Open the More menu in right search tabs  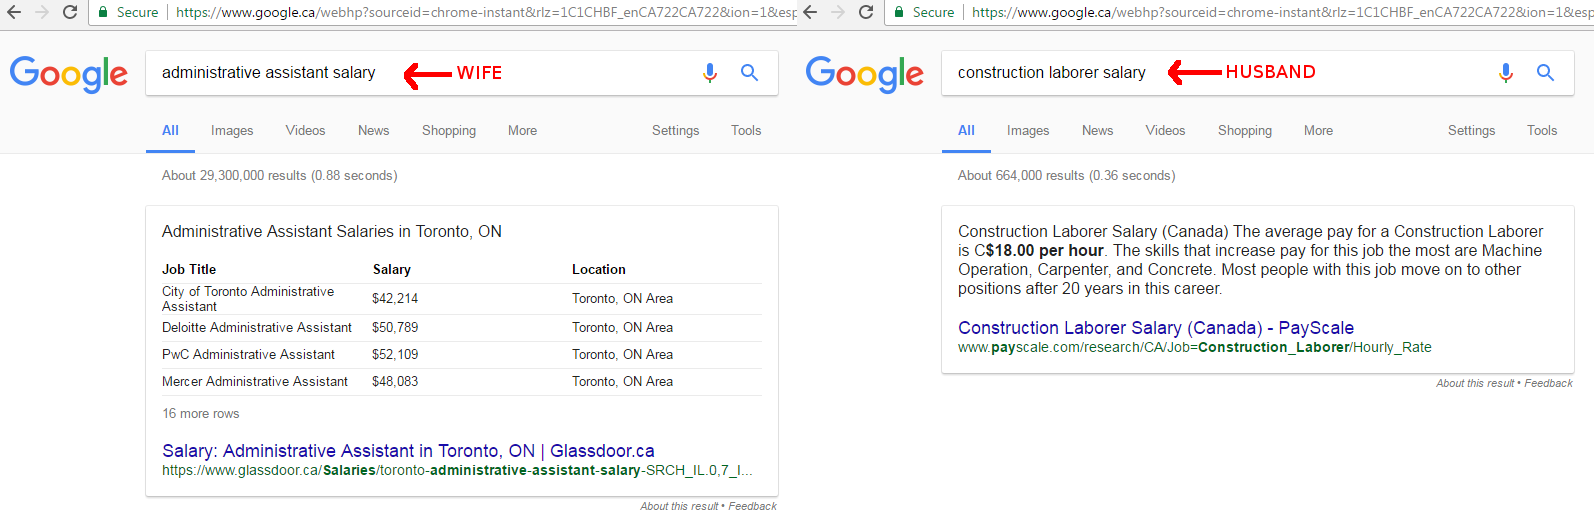[x=1318, y=130]
